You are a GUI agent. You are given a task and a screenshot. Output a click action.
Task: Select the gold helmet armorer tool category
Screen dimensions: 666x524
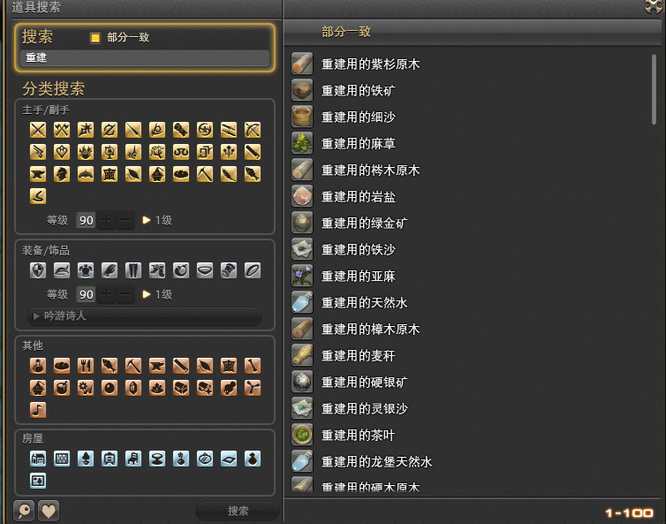[x=62, y=174]
